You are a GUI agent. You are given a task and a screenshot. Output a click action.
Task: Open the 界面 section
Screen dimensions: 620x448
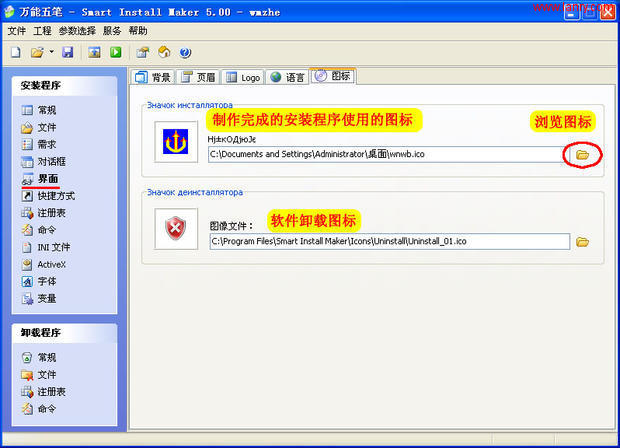coord(48,179)
